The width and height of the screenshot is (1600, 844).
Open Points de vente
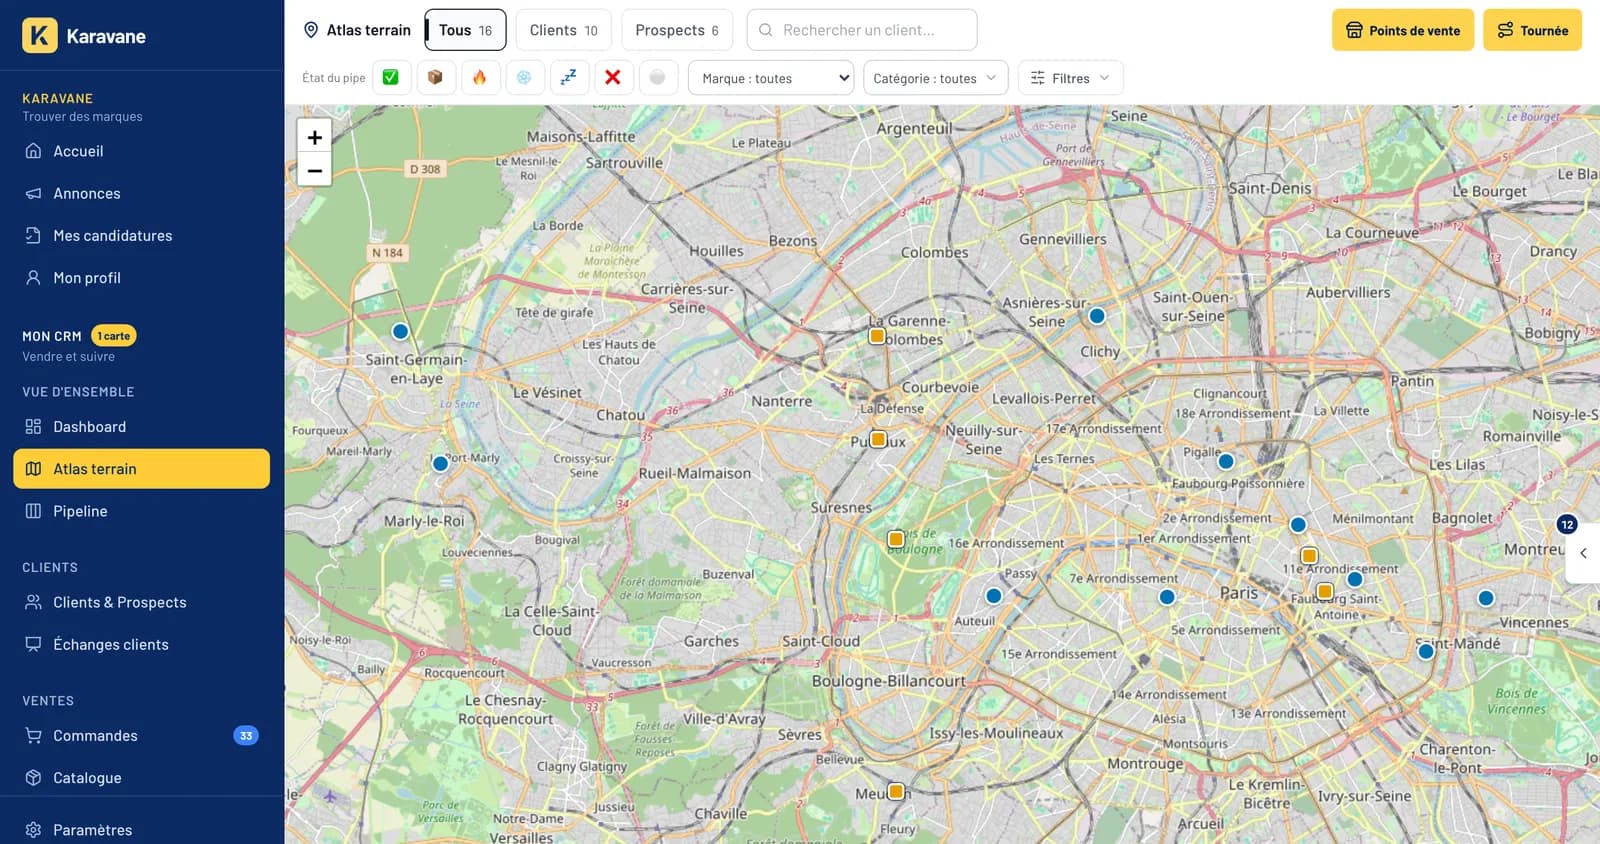click(1402, 30)
